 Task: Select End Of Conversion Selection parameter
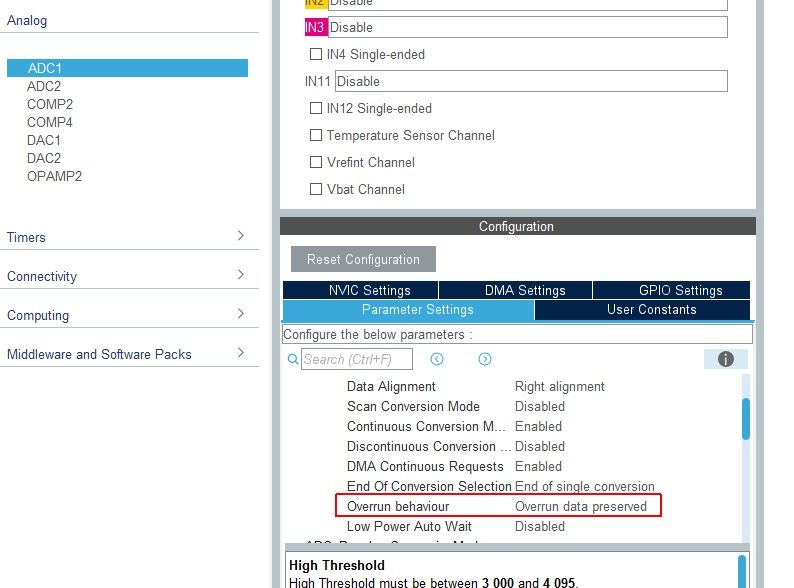[429, 486]
